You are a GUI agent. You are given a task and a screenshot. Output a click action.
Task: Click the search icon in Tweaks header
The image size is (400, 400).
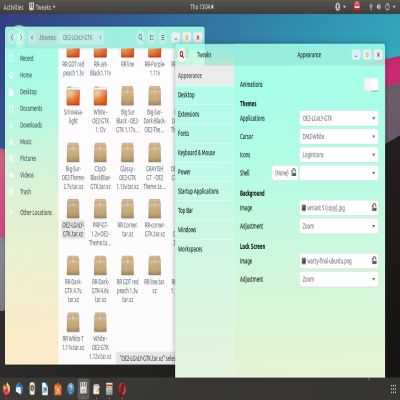point(182,54)
